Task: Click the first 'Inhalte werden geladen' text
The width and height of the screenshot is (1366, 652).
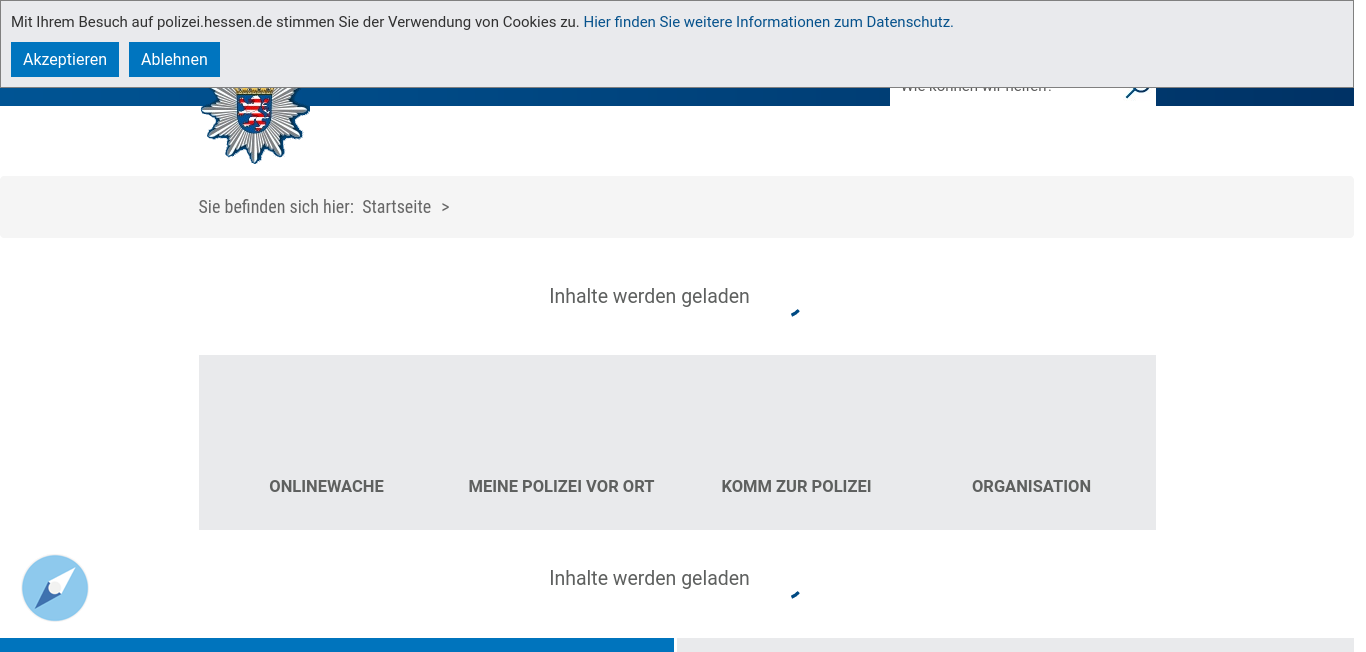Action: point(649,296)
